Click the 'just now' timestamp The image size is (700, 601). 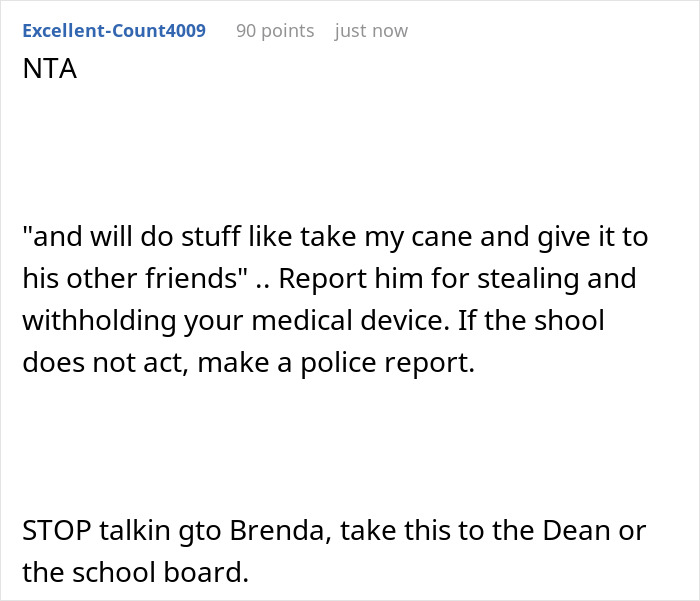(x=371, y=31)
